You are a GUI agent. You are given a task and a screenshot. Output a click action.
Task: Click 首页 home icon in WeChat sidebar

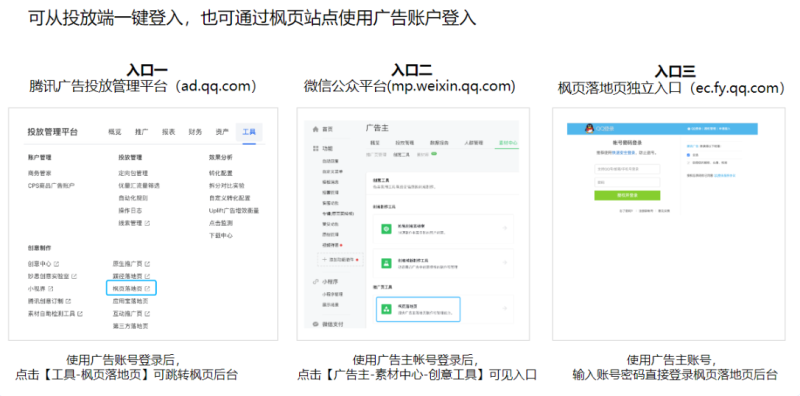point(315,130)
